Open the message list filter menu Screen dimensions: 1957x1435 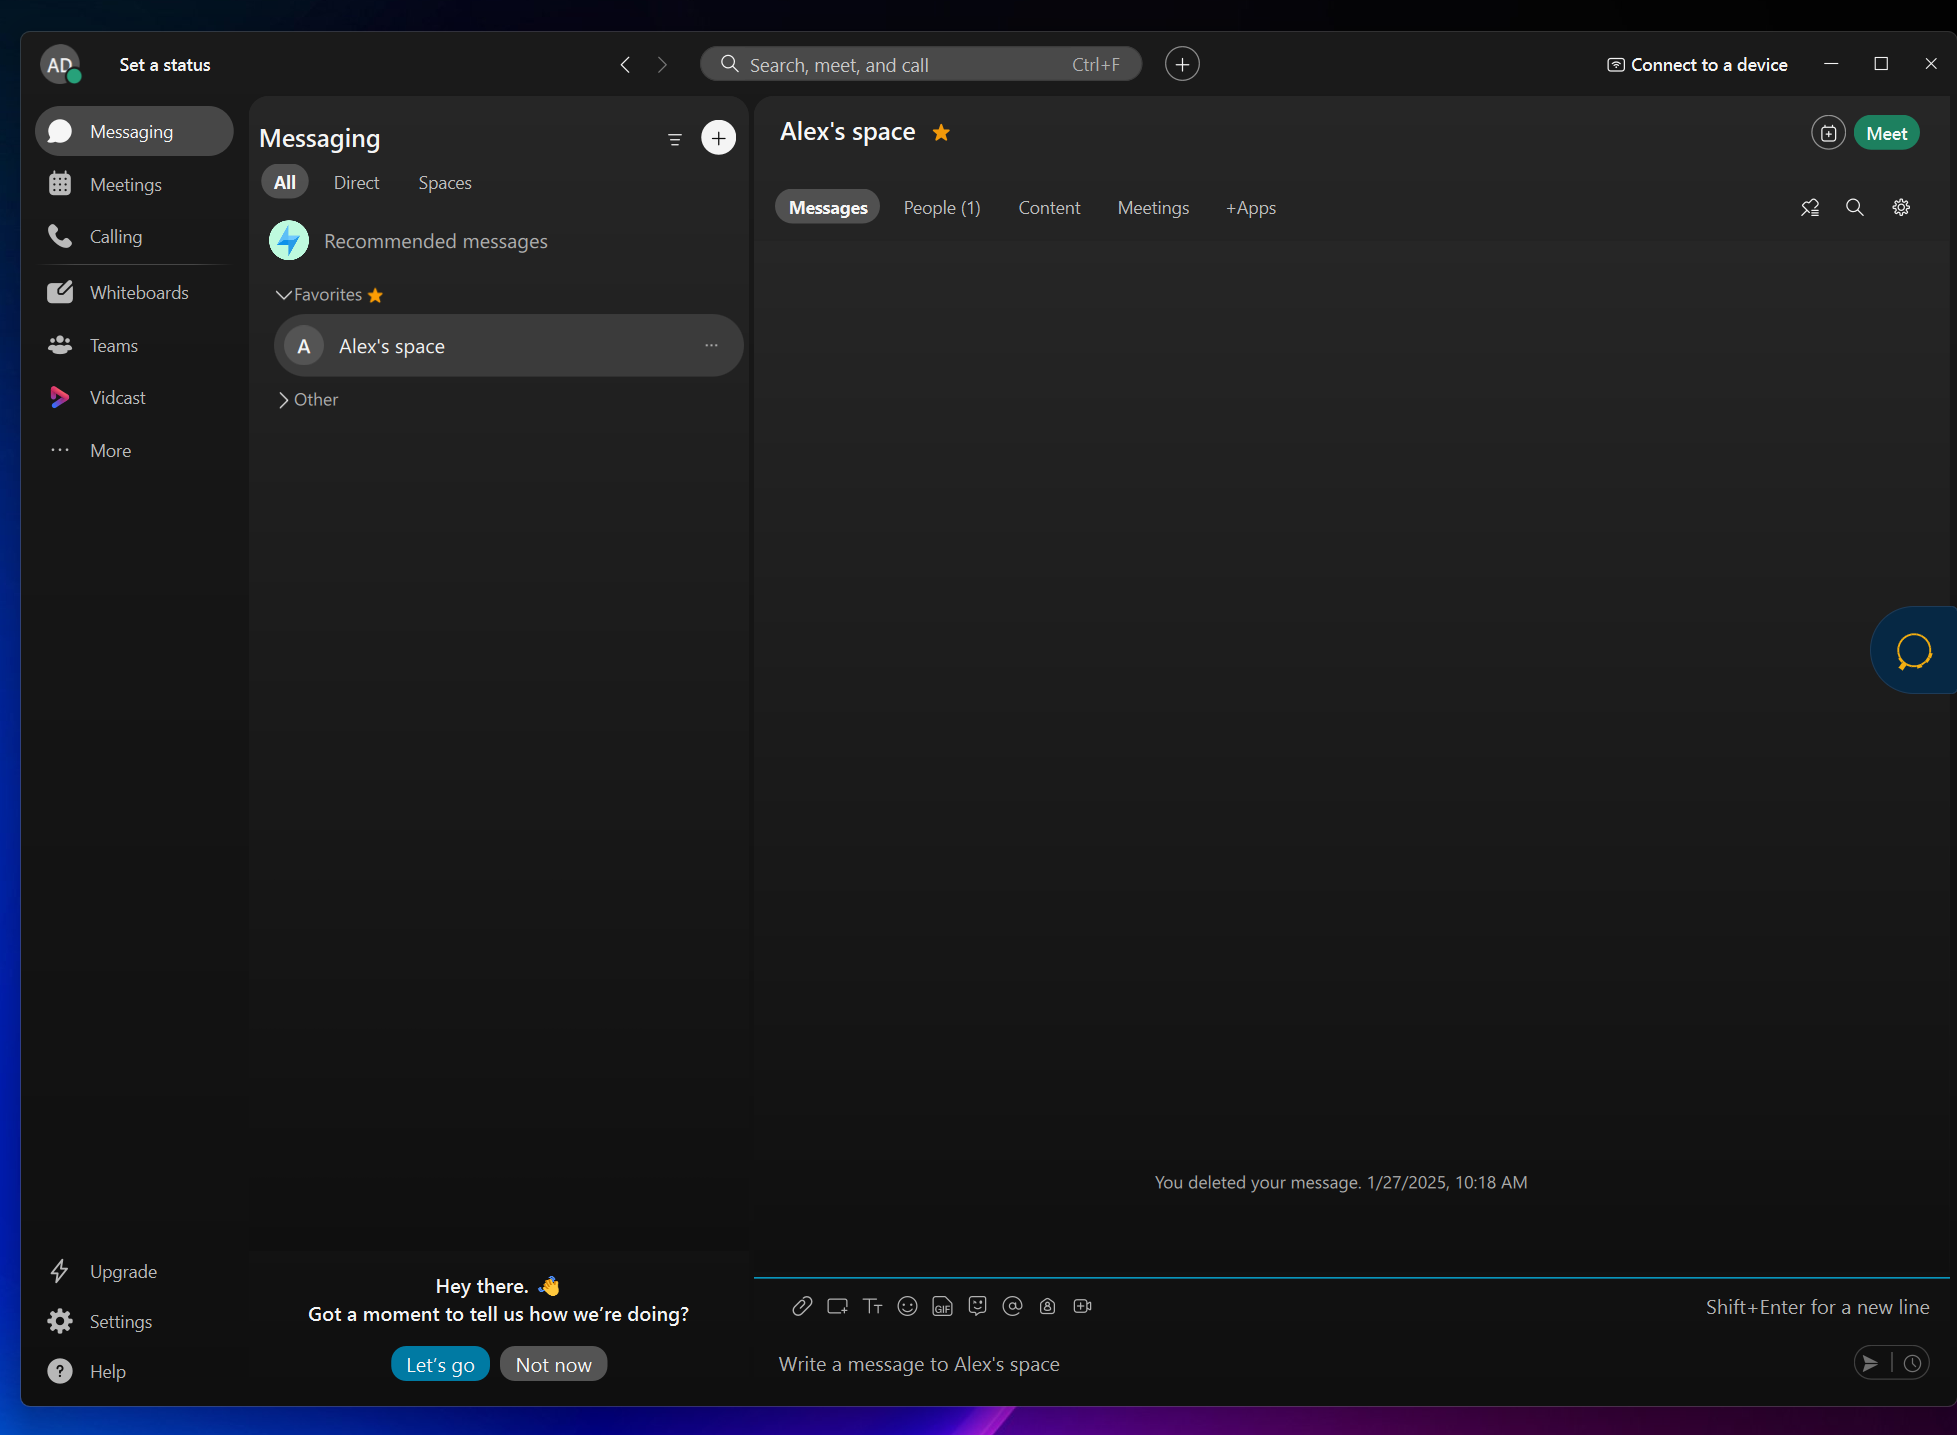tap(675, 139)
